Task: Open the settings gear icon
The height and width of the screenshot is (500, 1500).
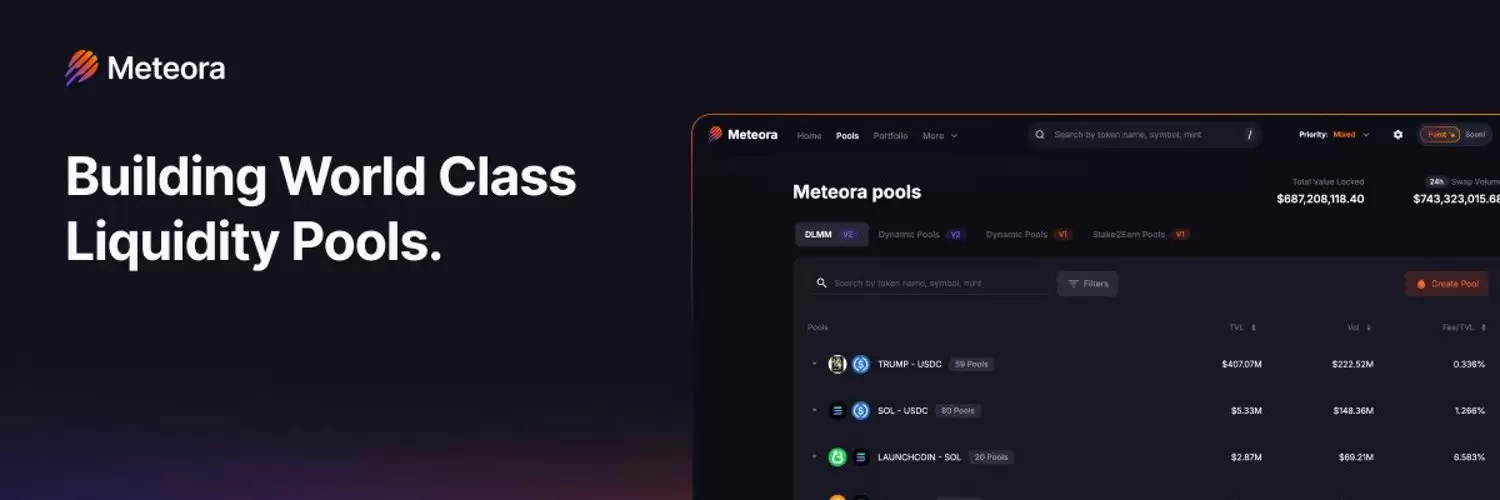Action: tap(1398, 135)
